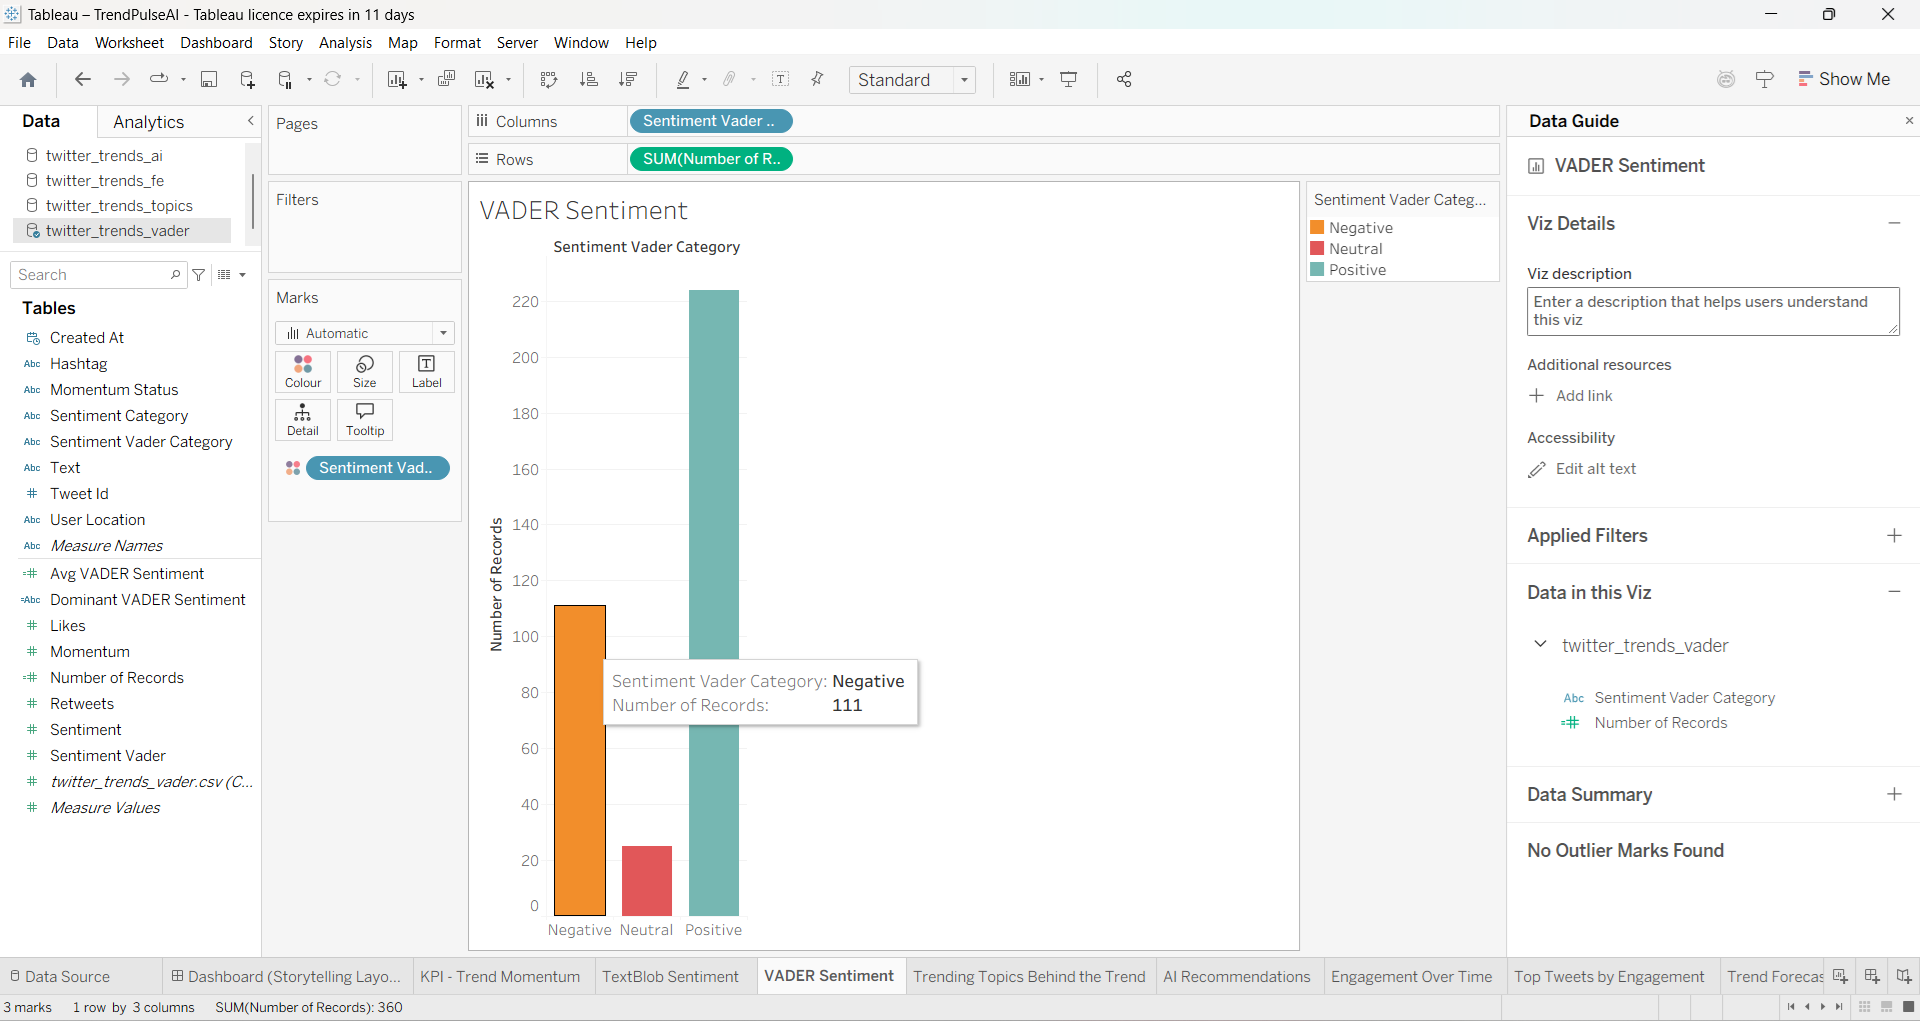Select the red Neutral bar in chart
Viewport: 1920px width, 1021px height.
tap(647, 881)
